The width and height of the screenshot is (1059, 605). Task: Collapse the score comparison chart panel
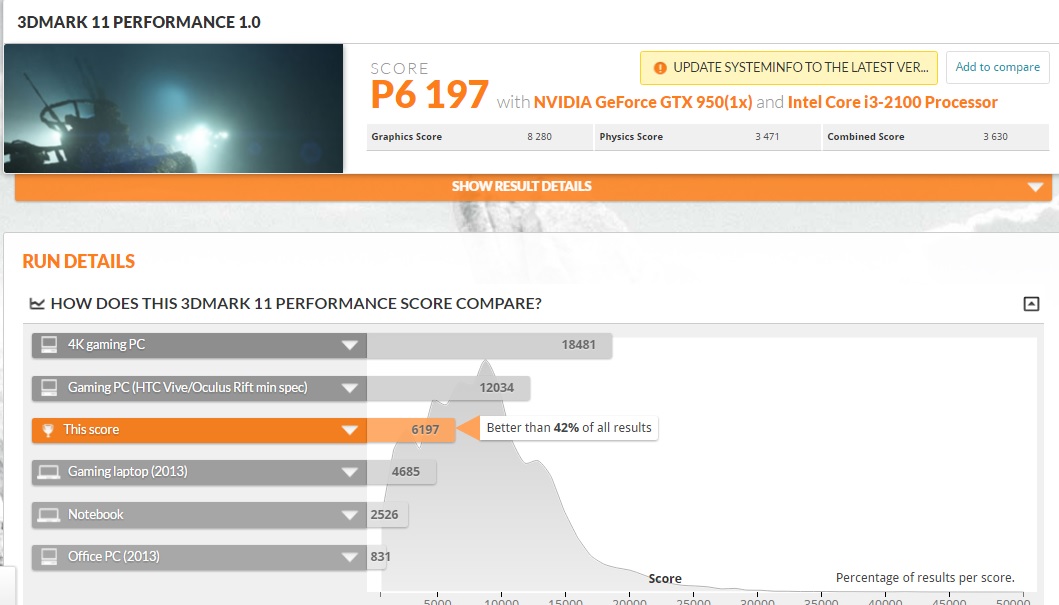(x=1032, y=302)
